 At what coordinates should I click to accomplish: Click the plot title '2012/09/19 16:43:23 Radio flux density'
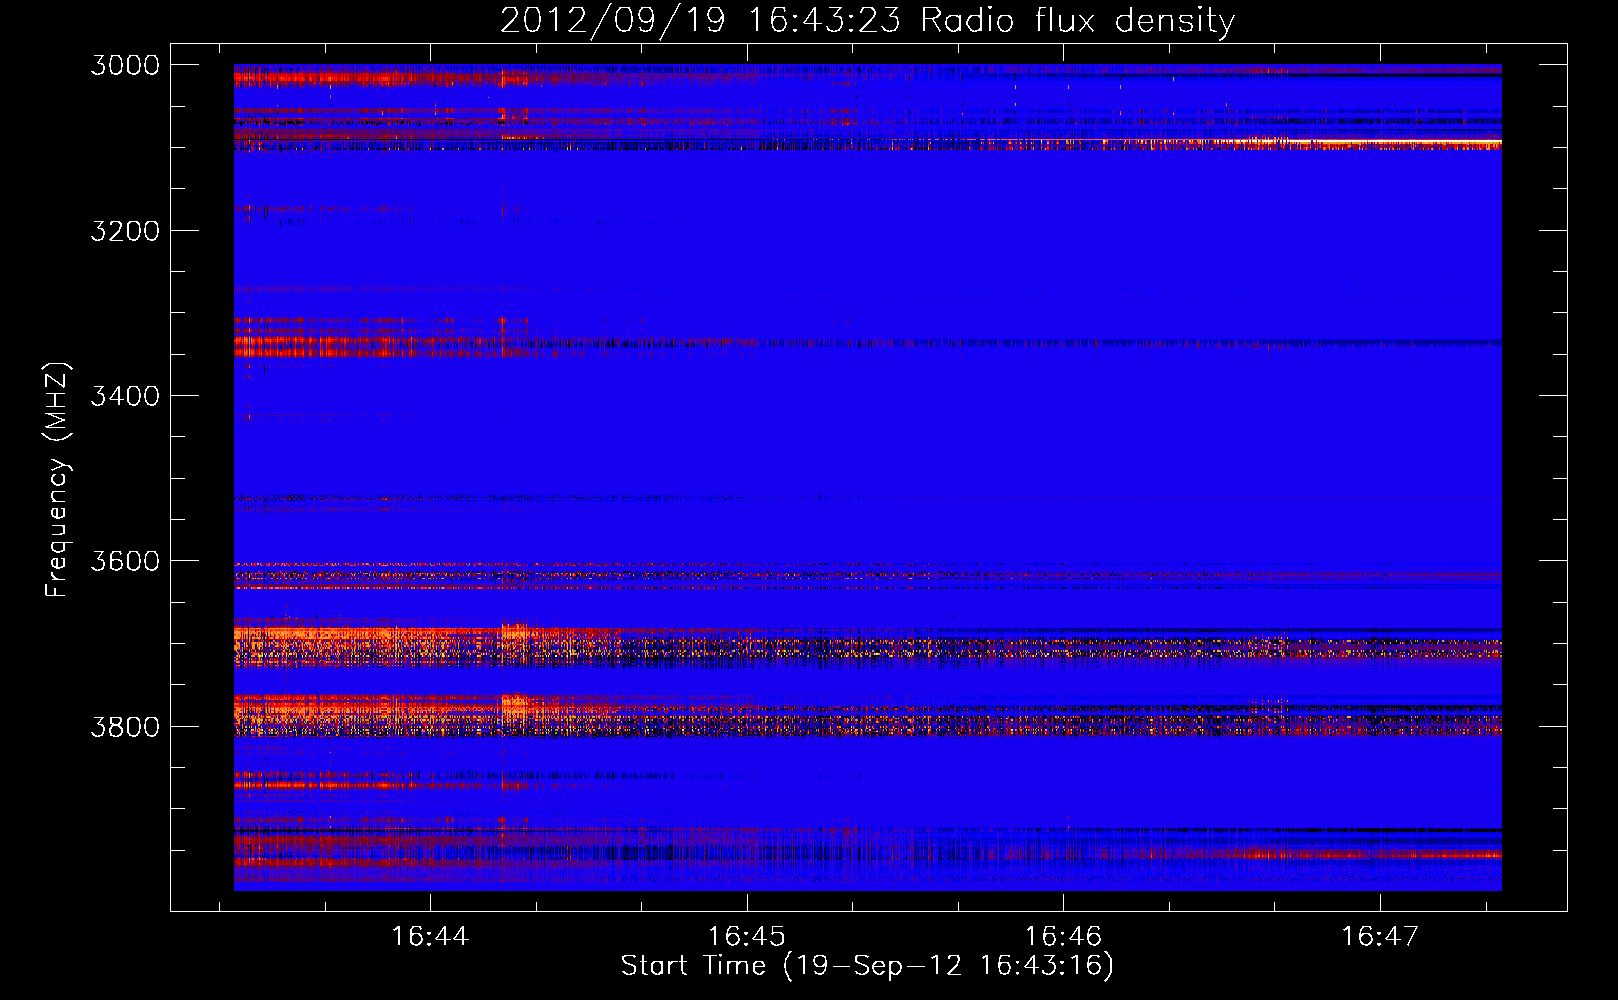click(x=867, y=21)
